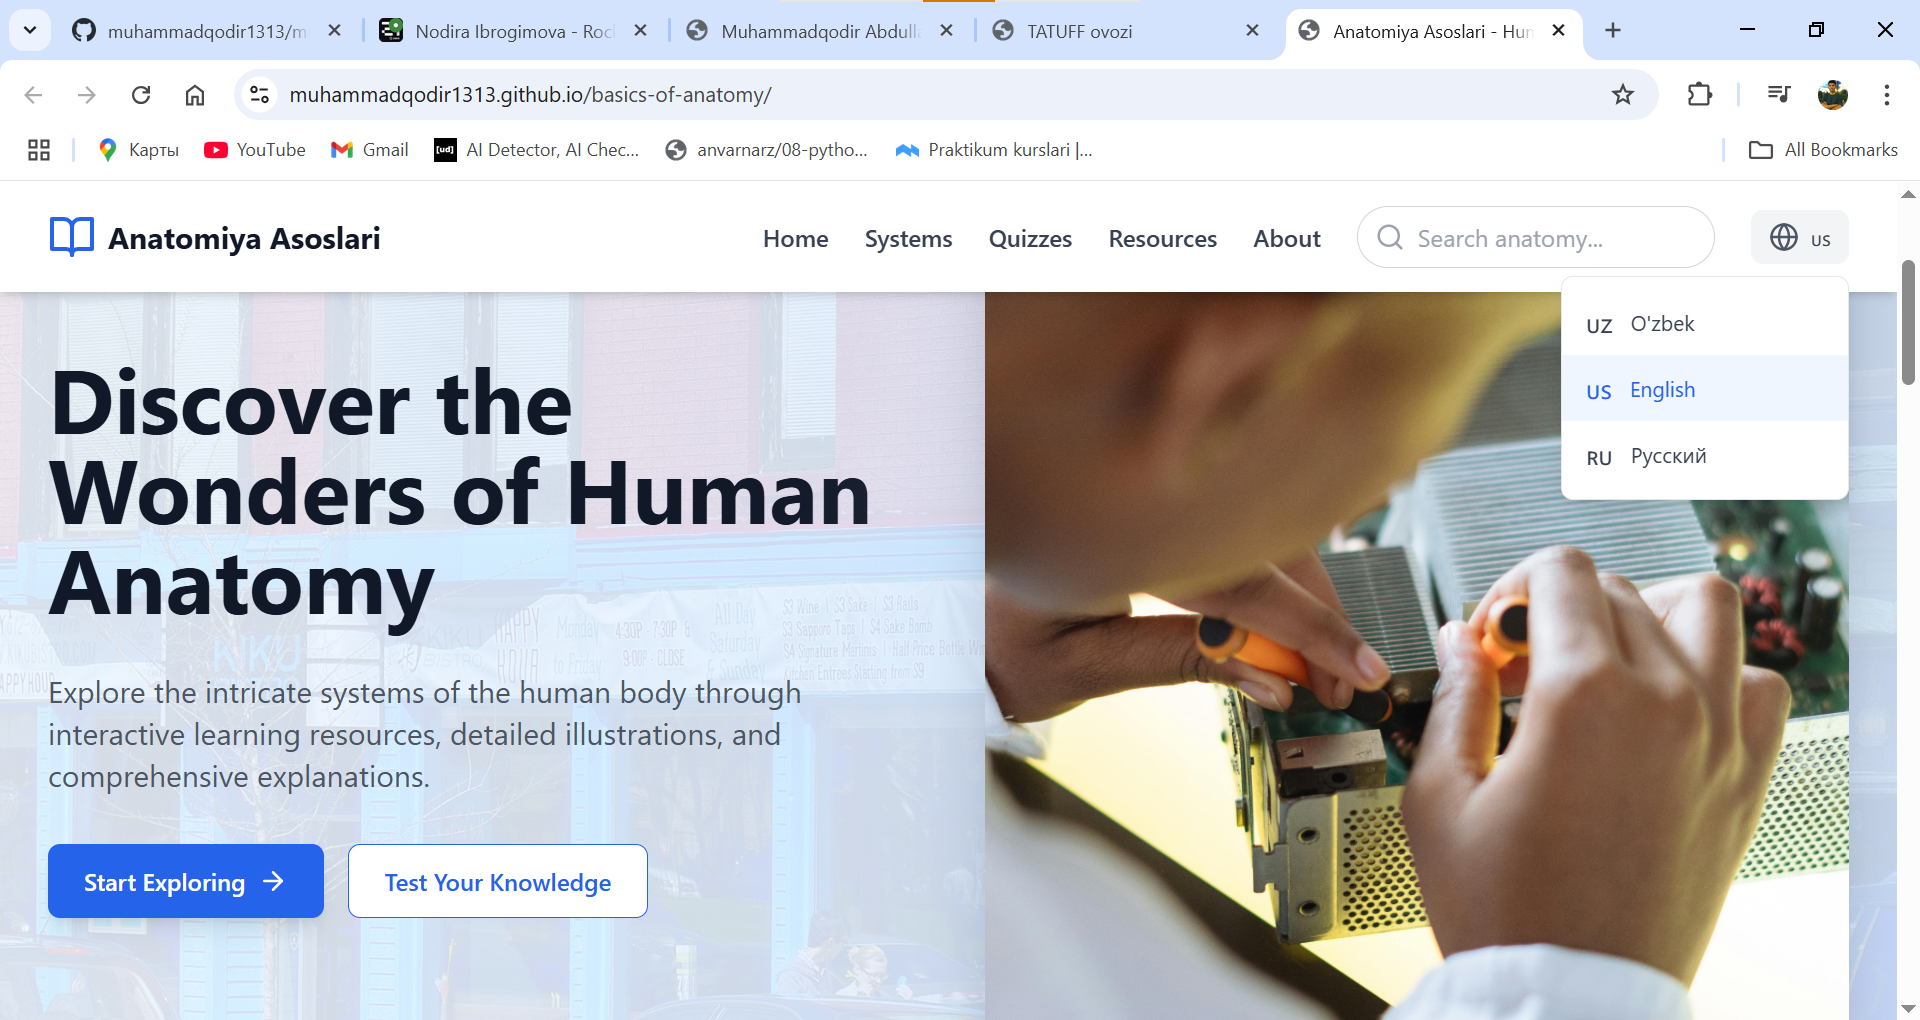Screen dimensions: 1920x1020
Task: Toggle the language selector globe button
Action: click(1799, 238)
